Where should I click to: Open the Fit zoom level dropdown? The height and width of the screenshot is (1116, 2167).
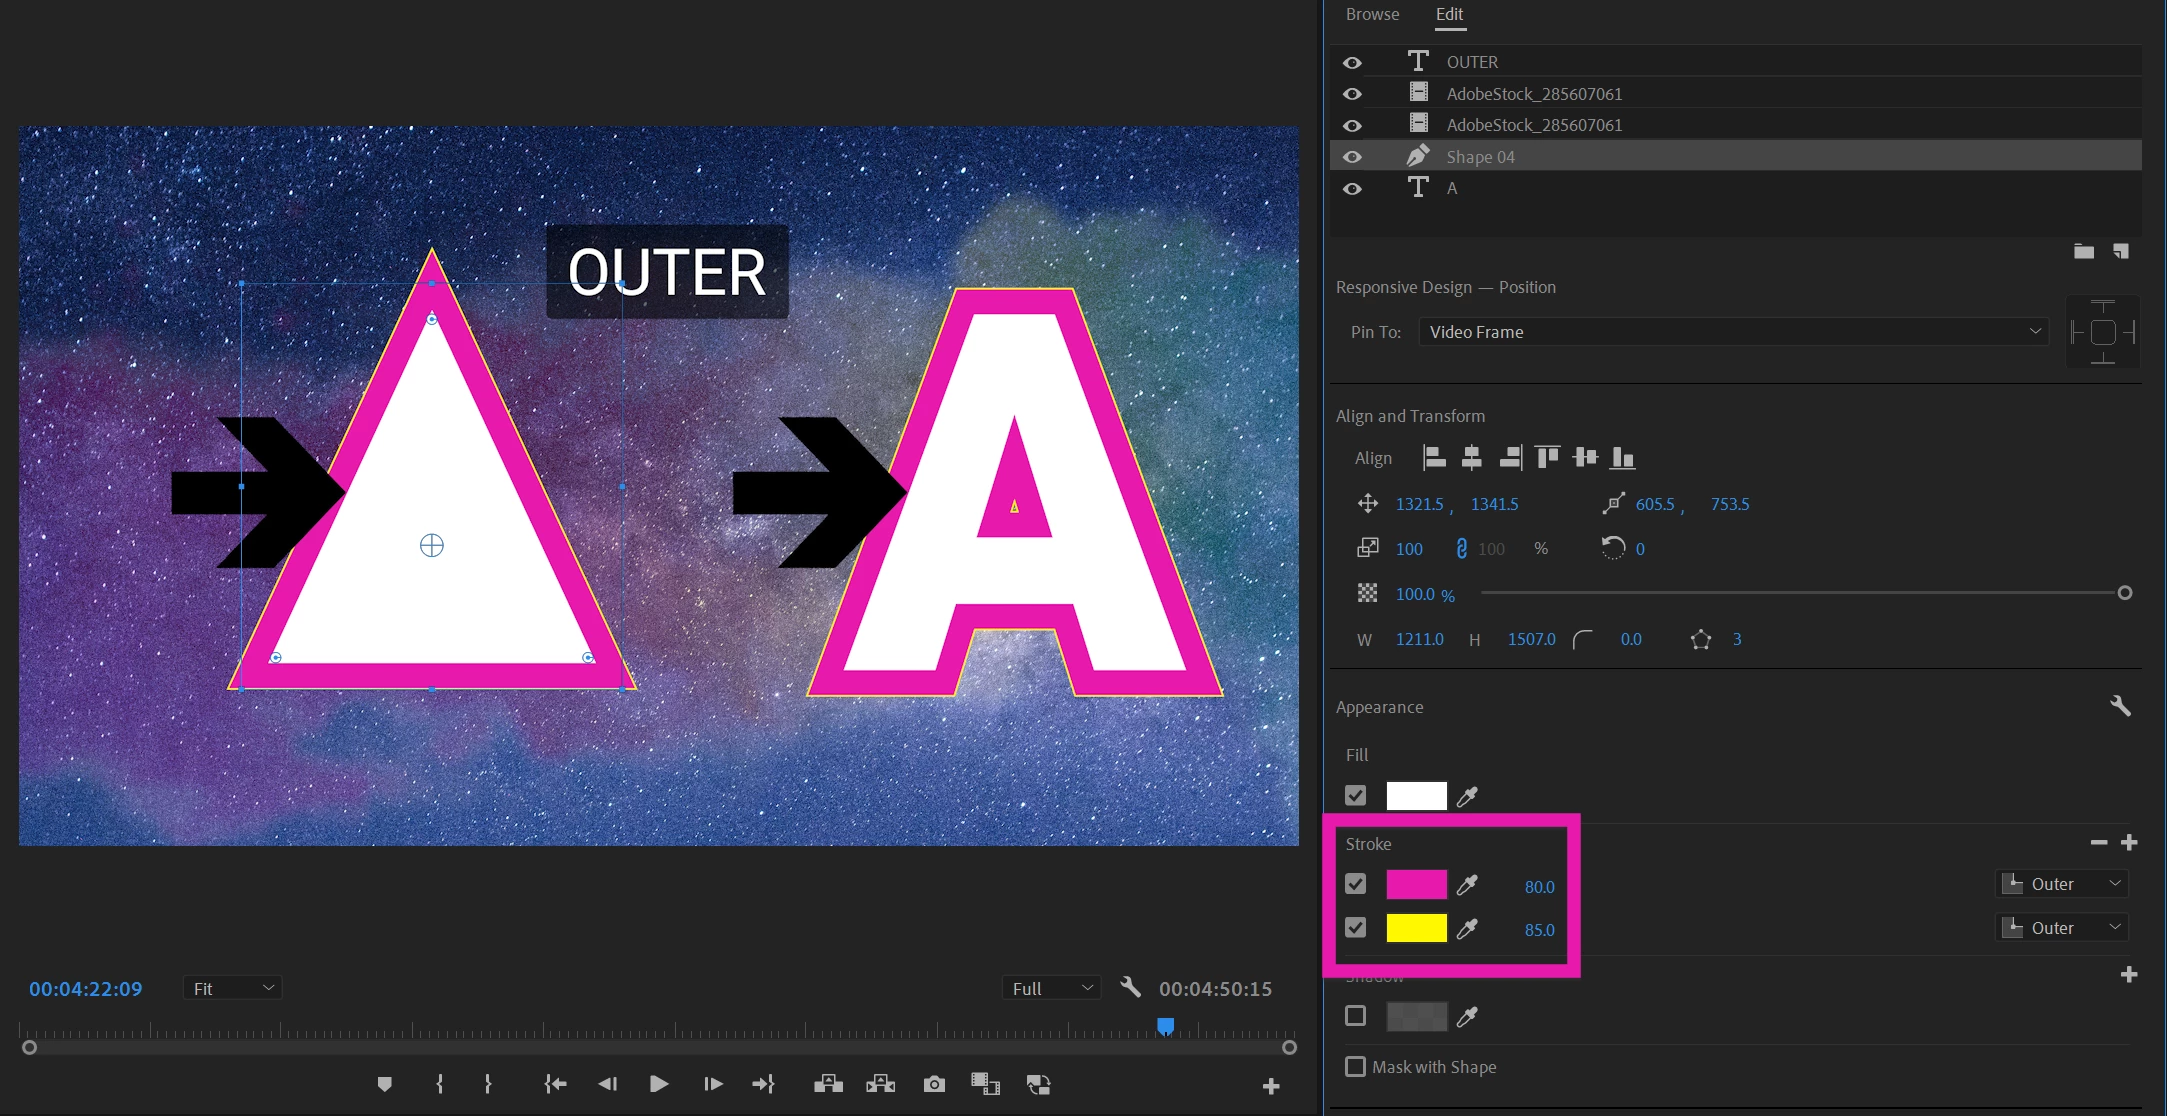tap(233, 988)
